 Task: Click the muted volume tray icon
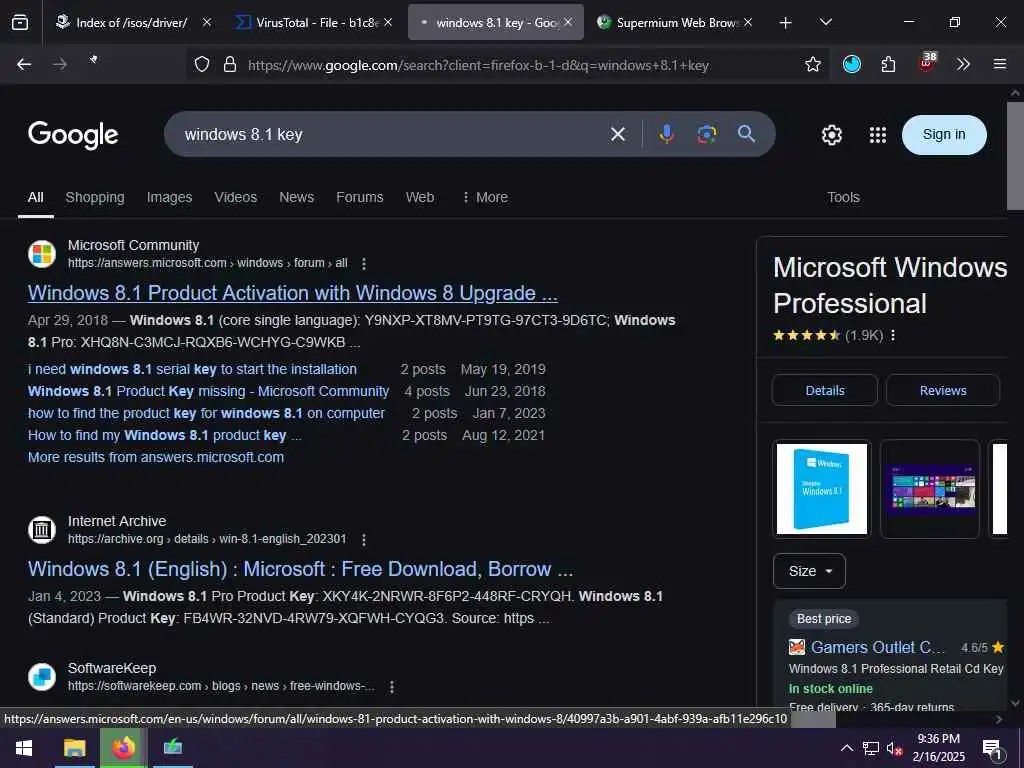click(x=894, y=748)
